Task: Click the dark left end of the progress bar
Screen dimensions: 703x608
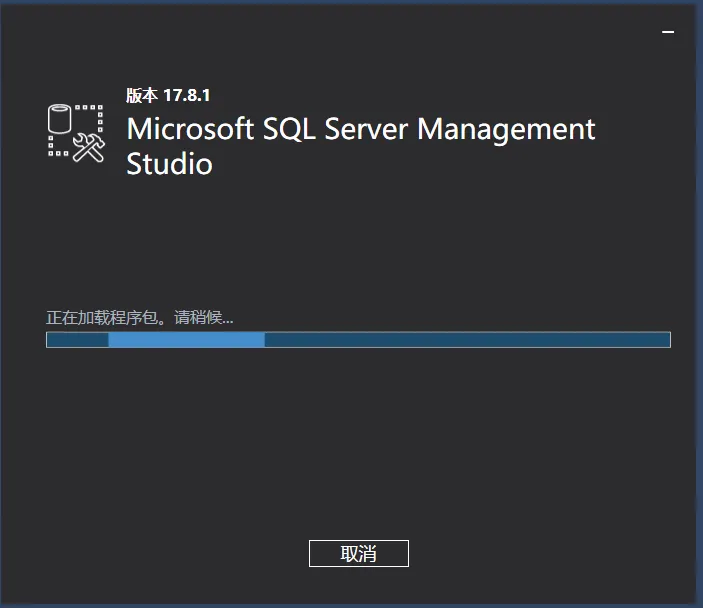Action: coord(77,340)
